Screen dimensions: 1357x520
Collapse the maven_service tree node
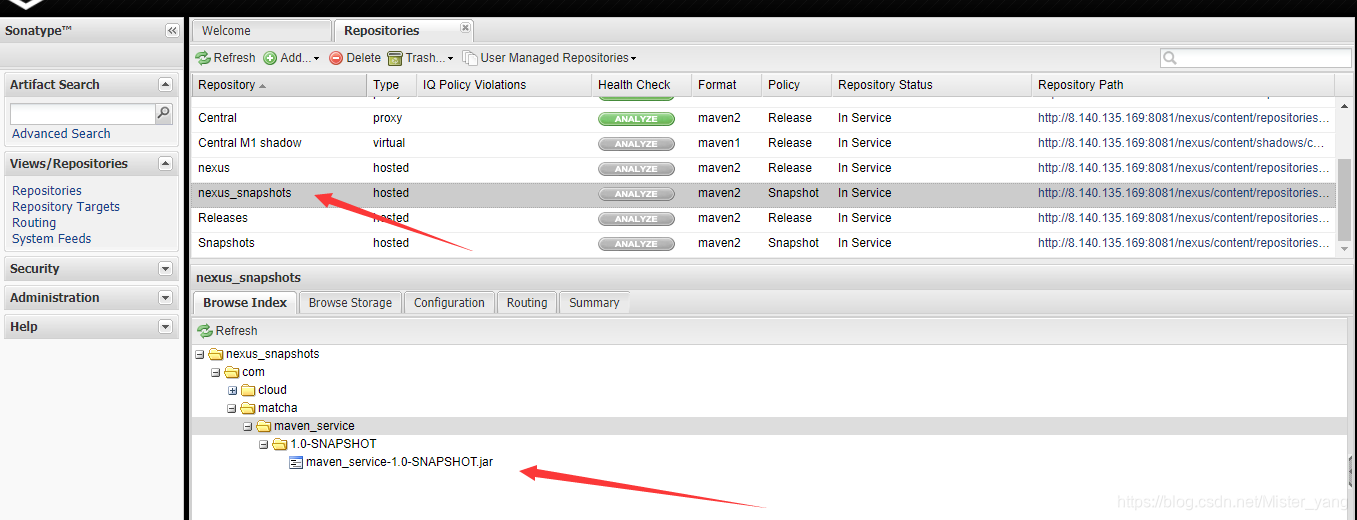pos(249,426)
